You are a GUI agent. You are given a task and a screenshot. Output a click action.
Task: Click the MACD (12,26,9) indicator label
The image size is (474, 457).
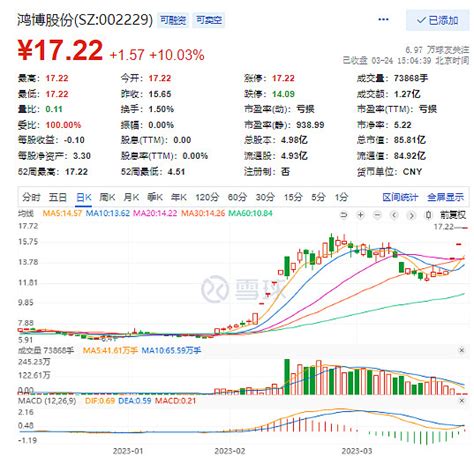tap(47, 401)
